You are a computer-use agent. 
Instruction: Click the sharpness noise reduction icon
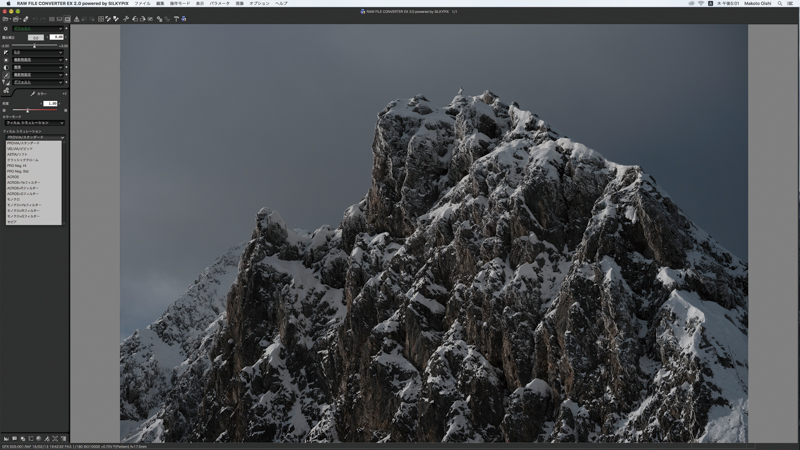tap(6, 82)
